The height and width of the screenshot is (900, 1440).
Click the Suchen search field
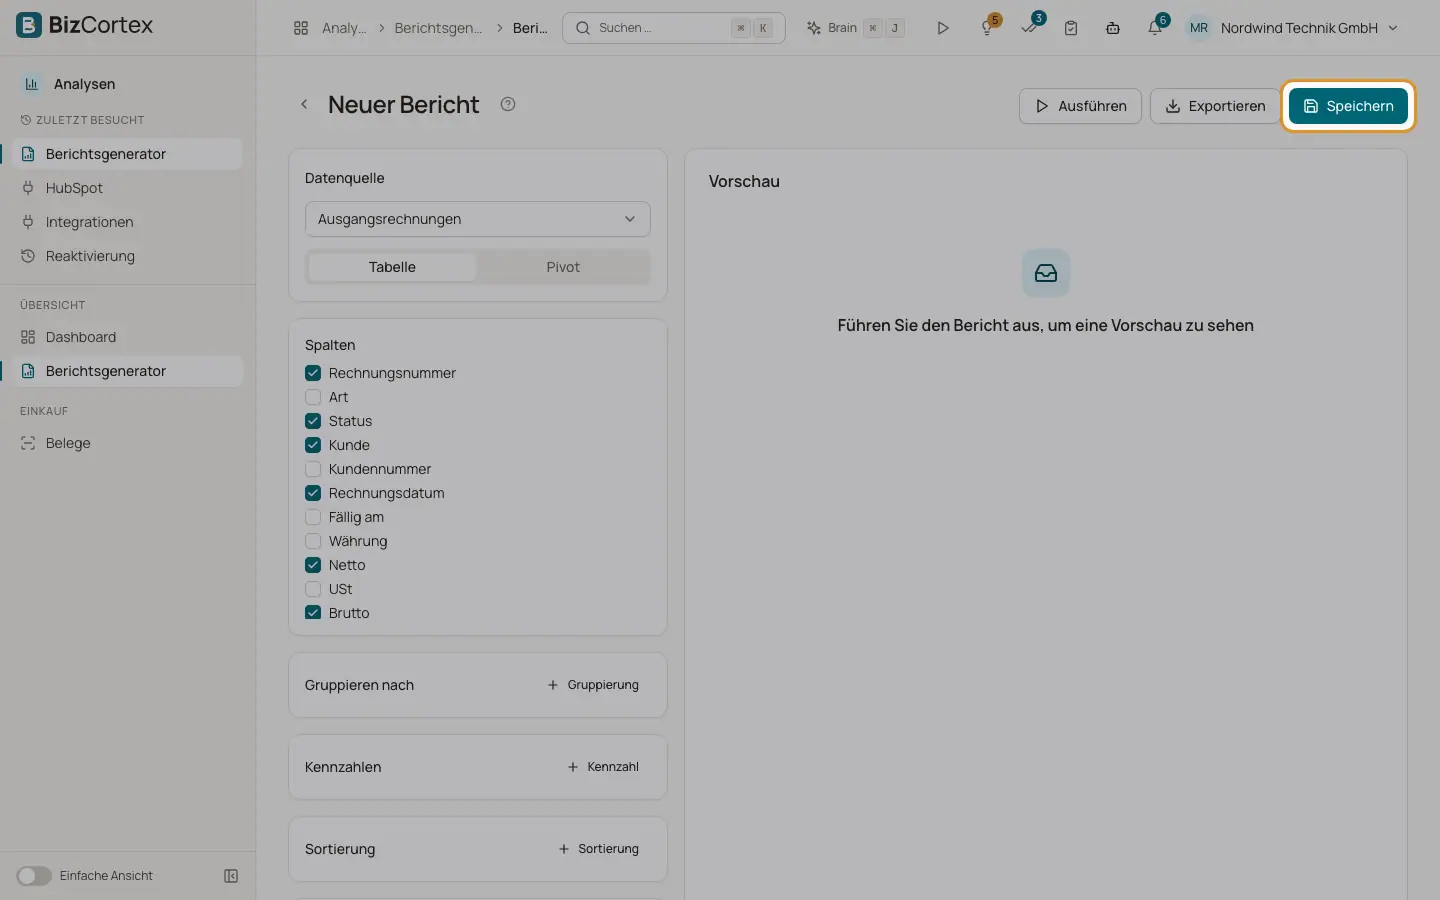coord(674,28)
